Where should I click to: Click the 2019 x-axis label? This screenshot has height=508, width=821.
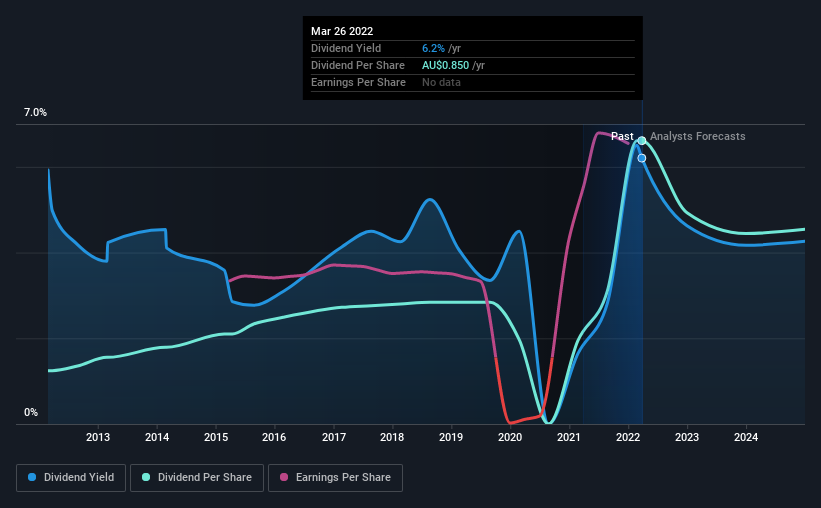click(x=451, y=437)
